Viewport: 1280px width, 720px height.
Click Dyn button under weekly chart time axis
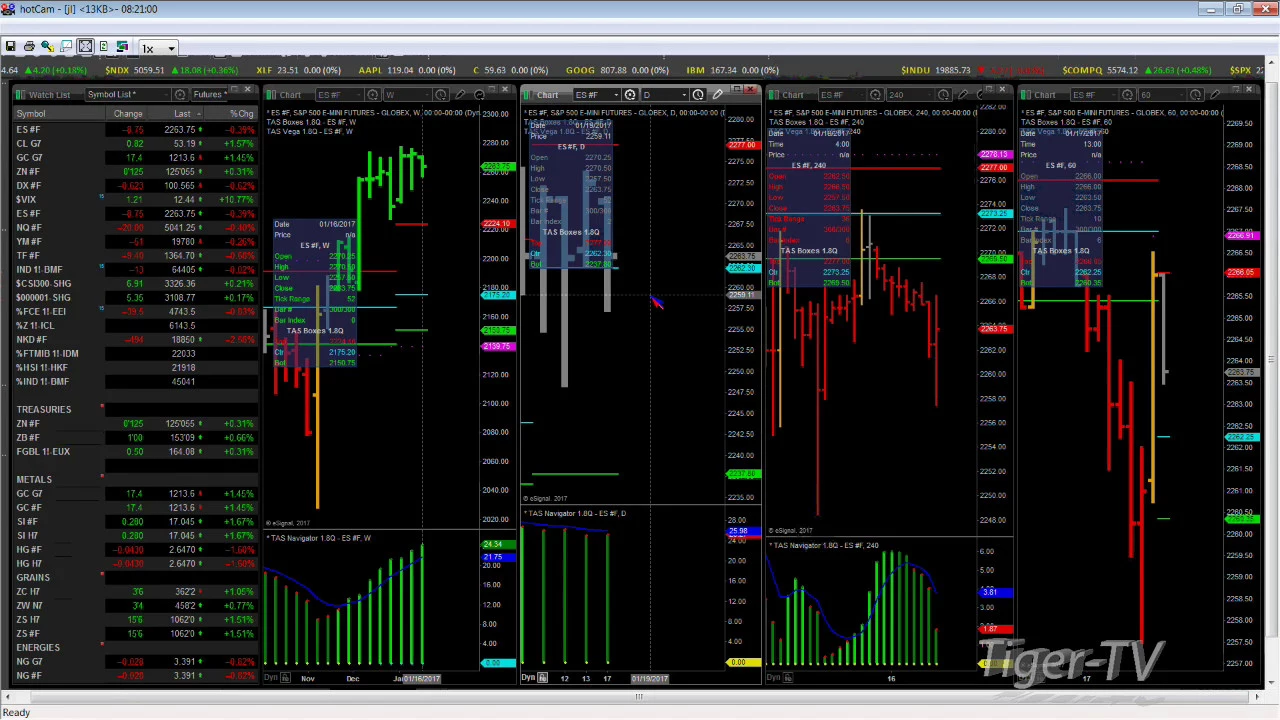[271, 679]
